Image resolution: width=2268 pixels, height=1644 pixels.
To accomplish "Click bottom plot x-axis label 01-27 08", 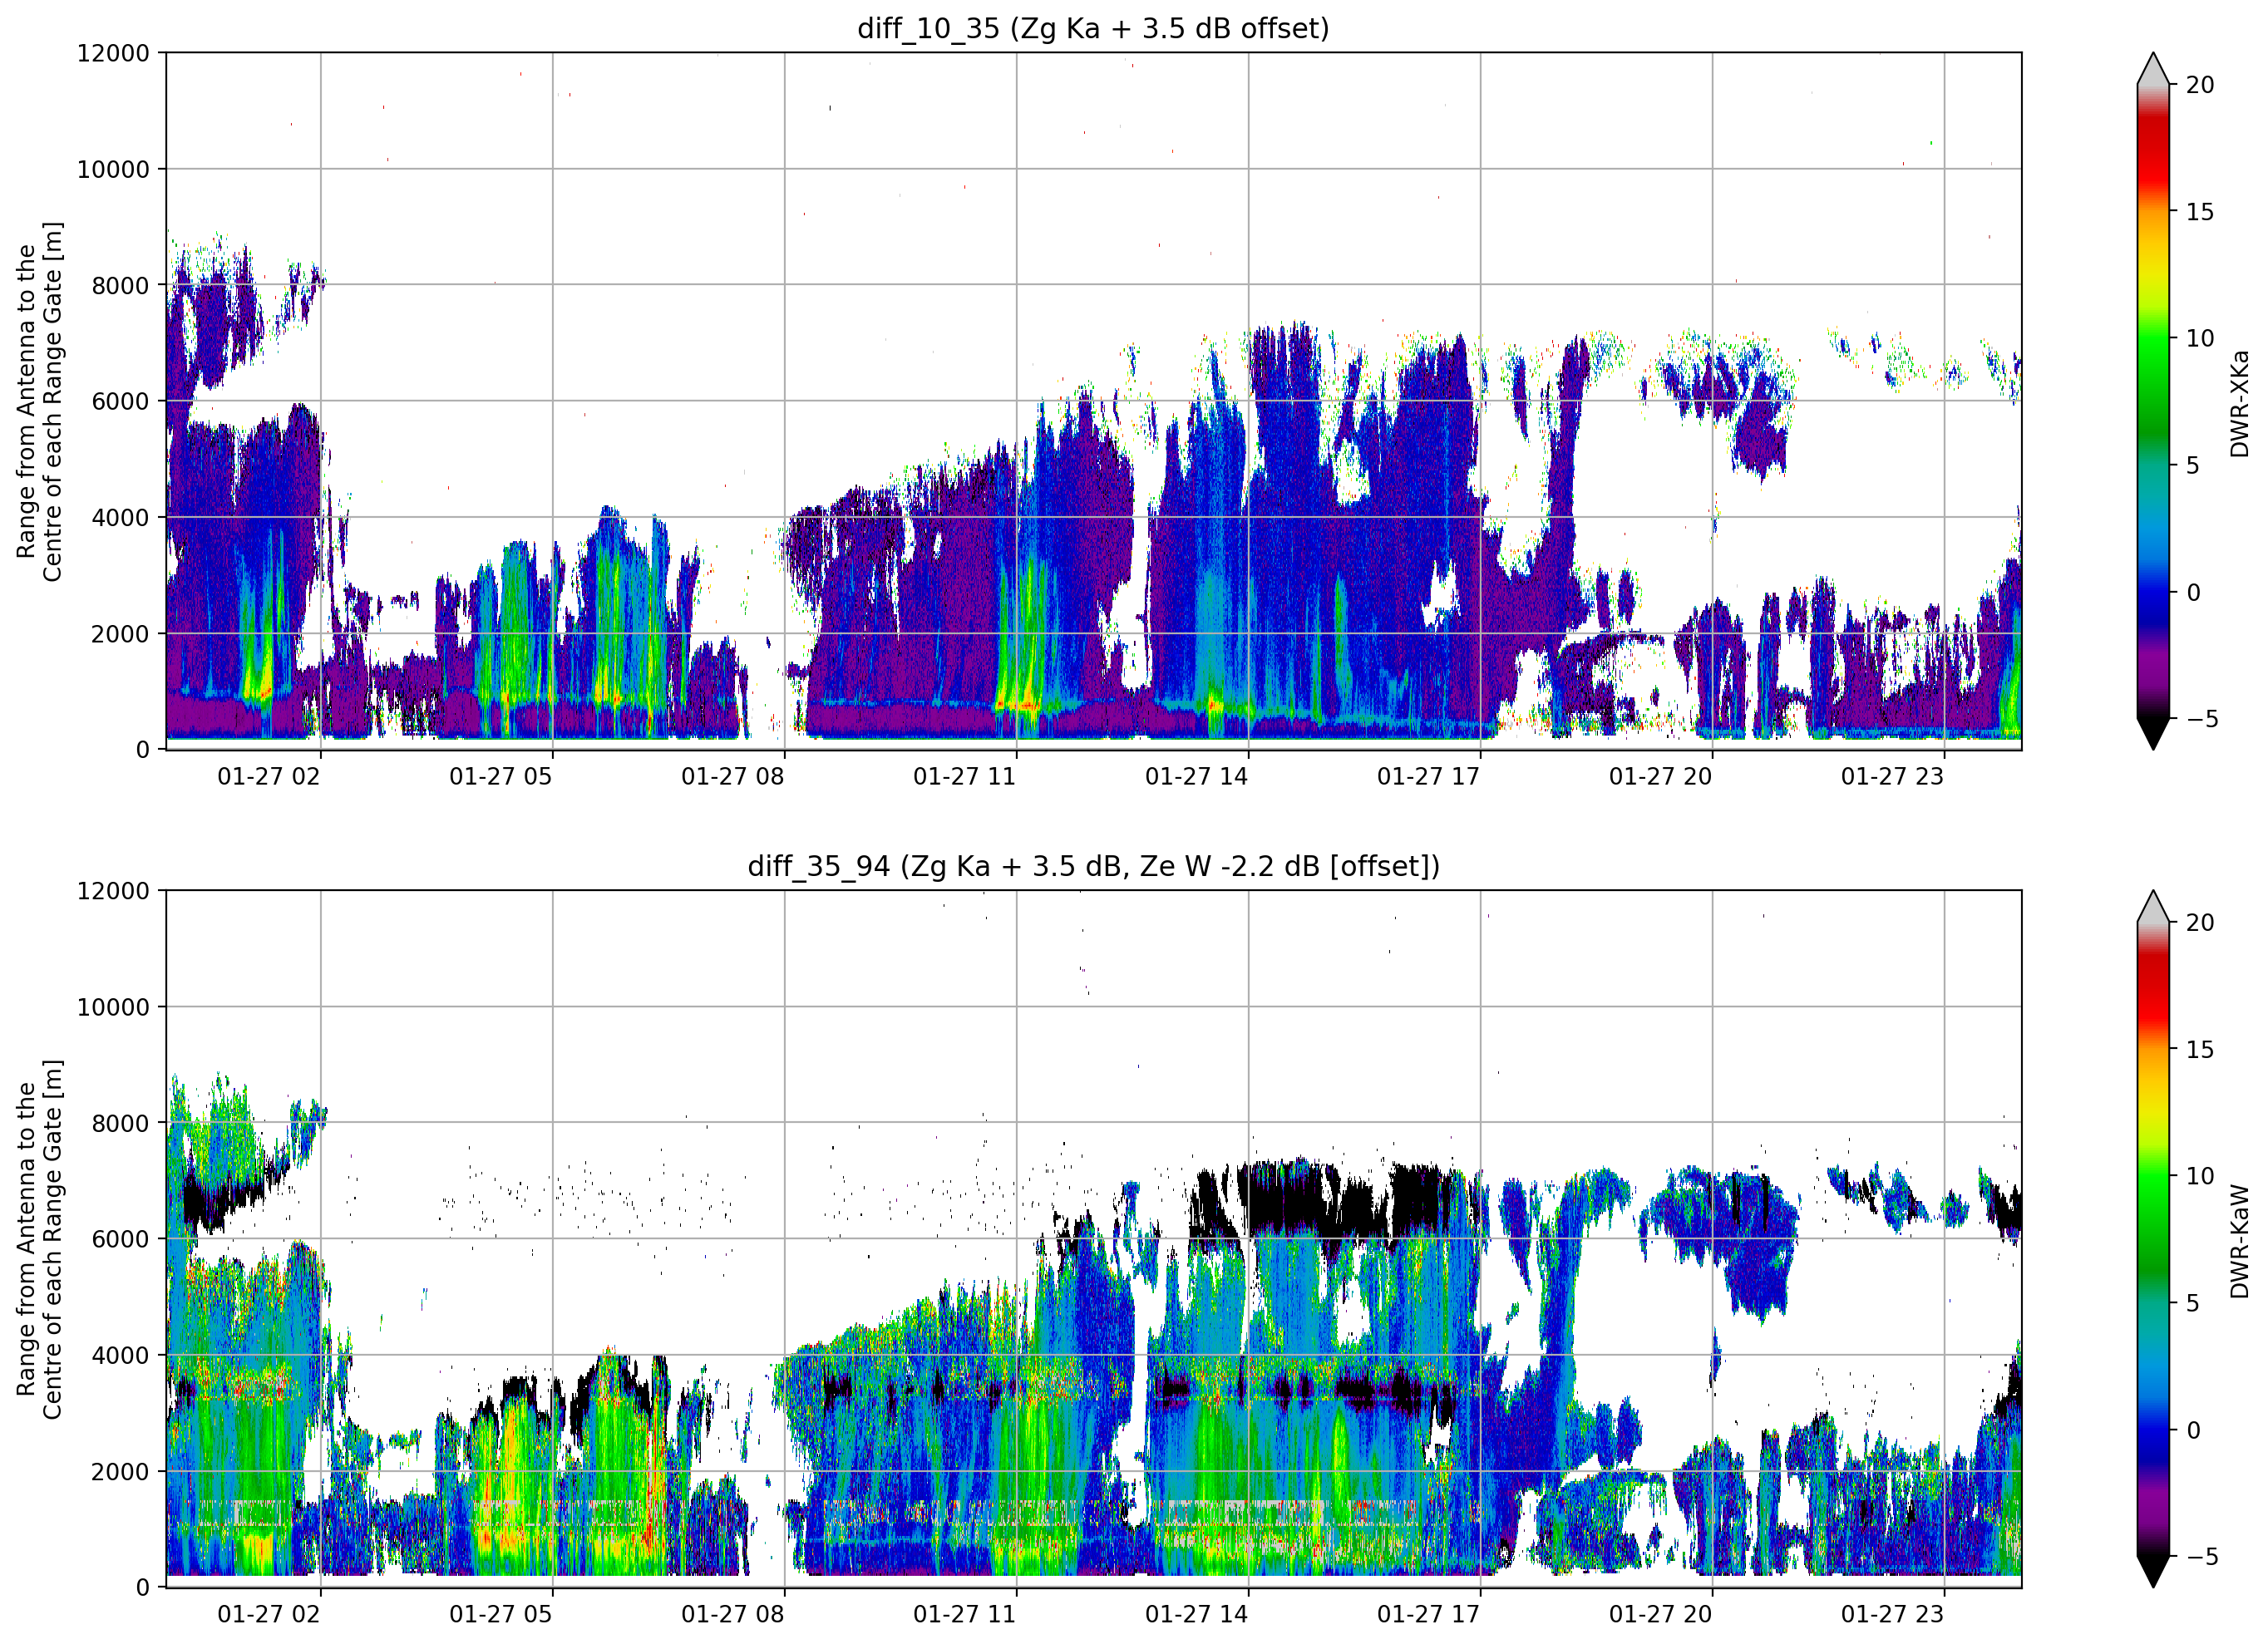I will [x=733, y=1614].
